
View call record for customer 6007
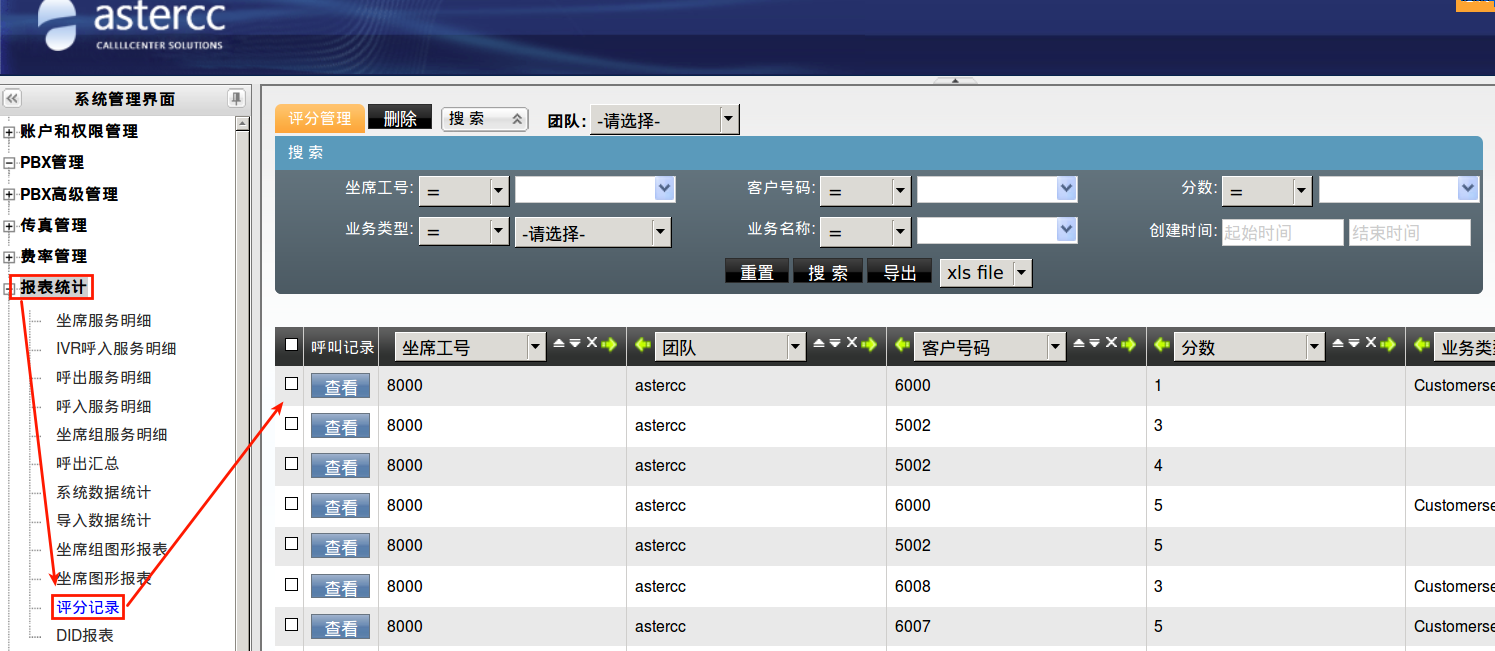point(340,627)
